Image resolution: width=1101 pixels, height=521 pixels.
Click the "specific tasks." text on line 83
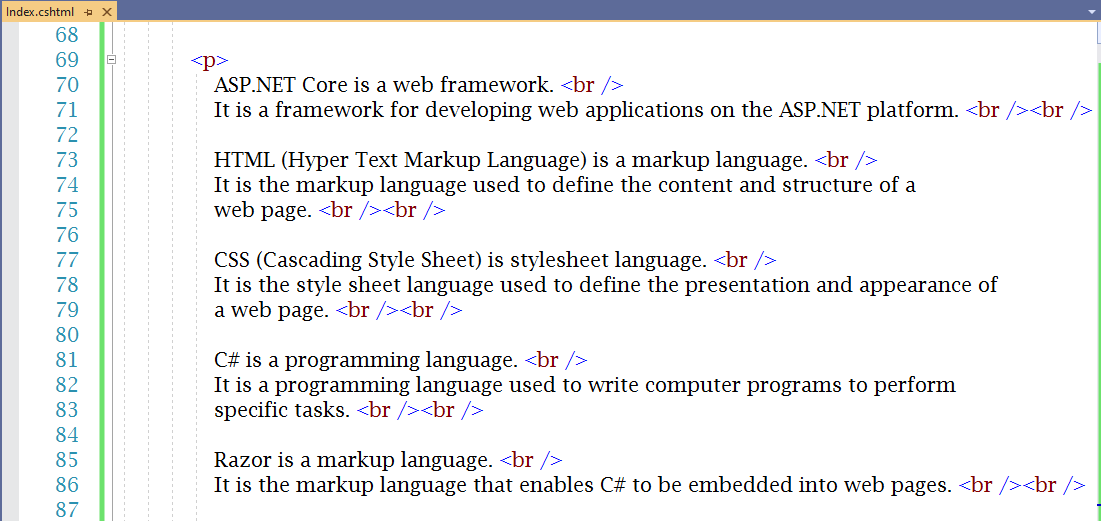click(x=282, y=410)
